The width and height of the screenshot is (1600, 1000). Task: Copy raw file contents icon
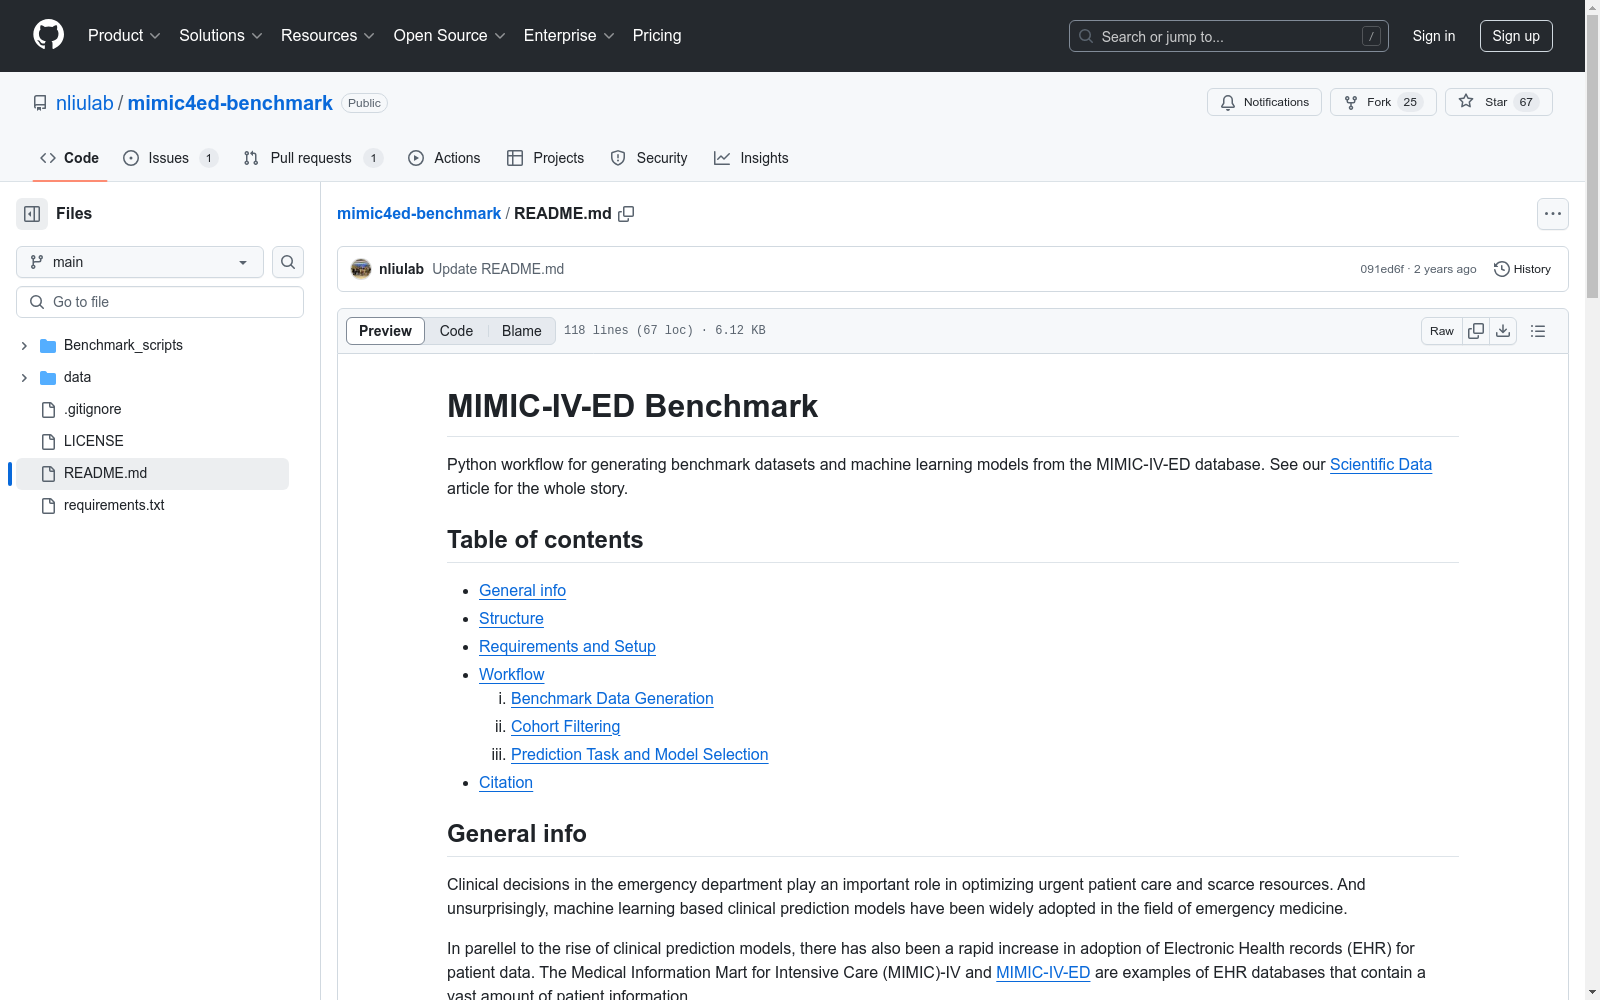tap(1476, 331)
